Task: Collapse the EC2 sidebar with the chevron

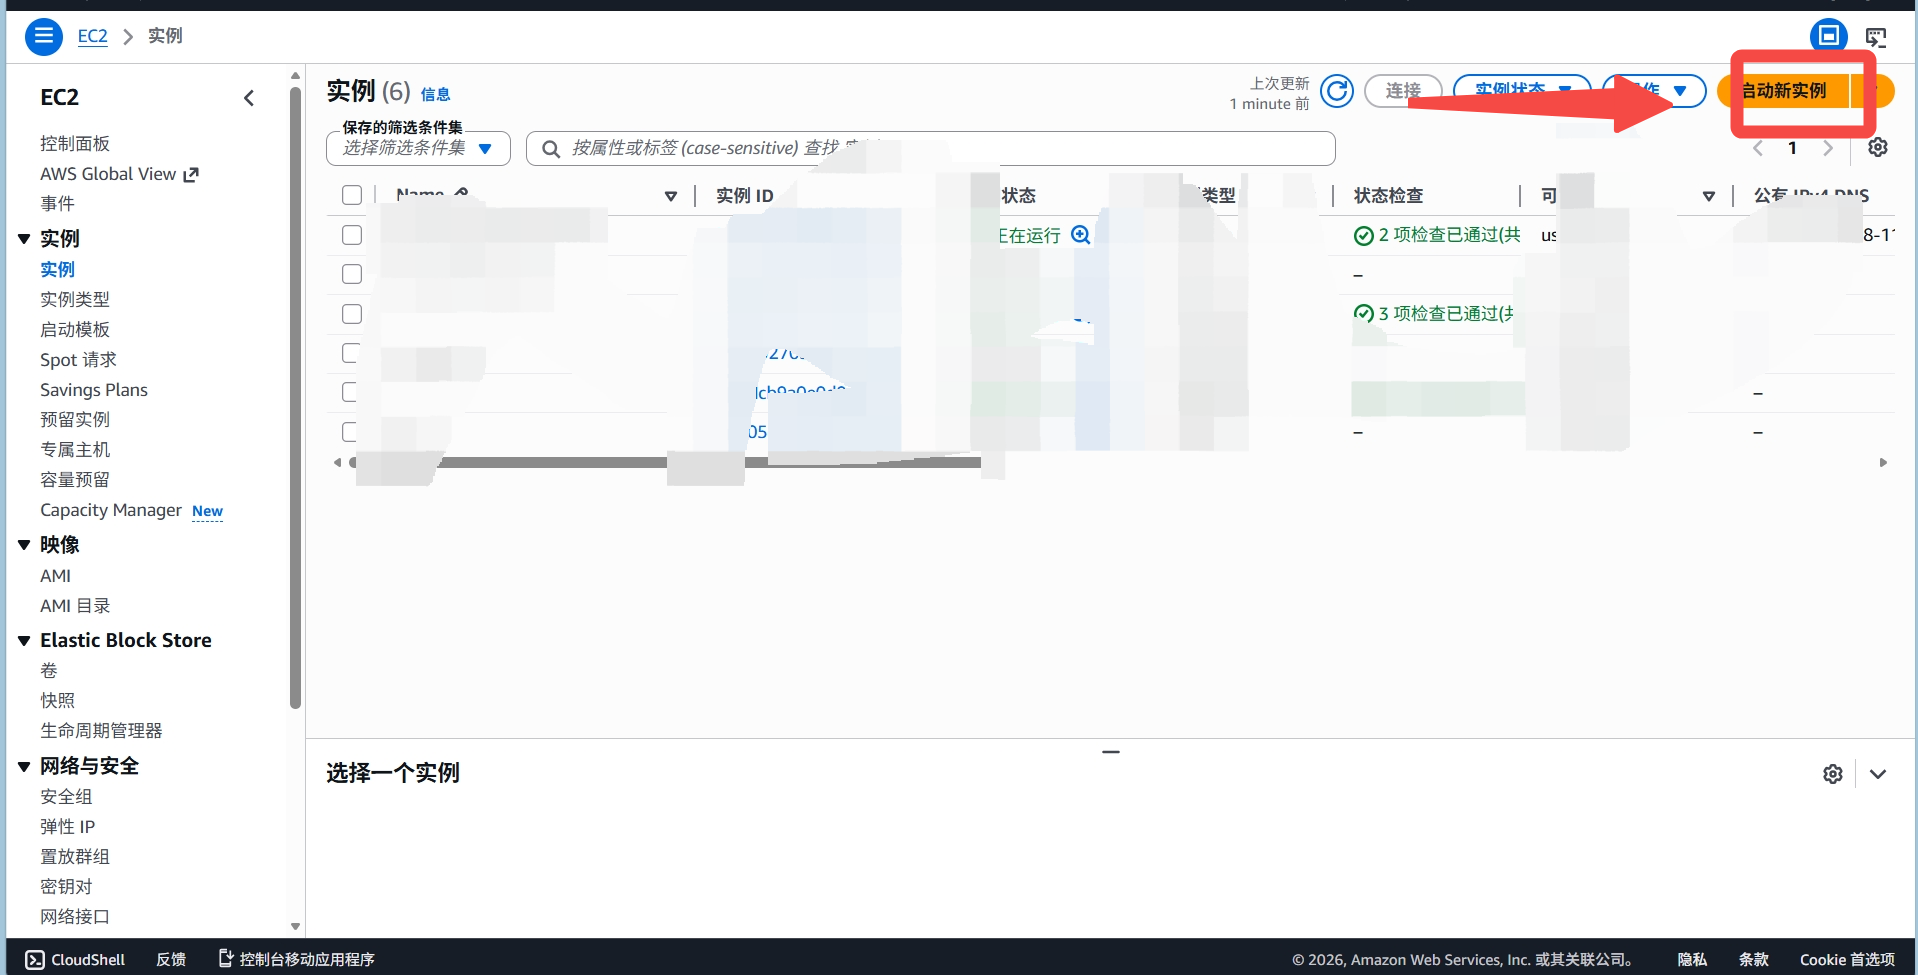Action: click(249, 97)
